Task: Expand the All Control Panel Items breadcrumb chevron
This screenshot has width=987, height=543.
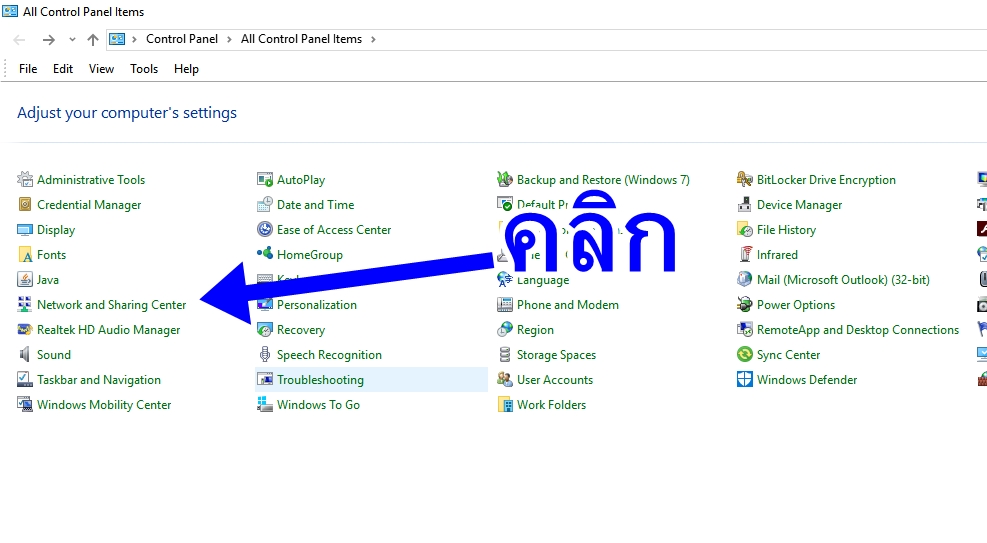Action: [373, 40]
